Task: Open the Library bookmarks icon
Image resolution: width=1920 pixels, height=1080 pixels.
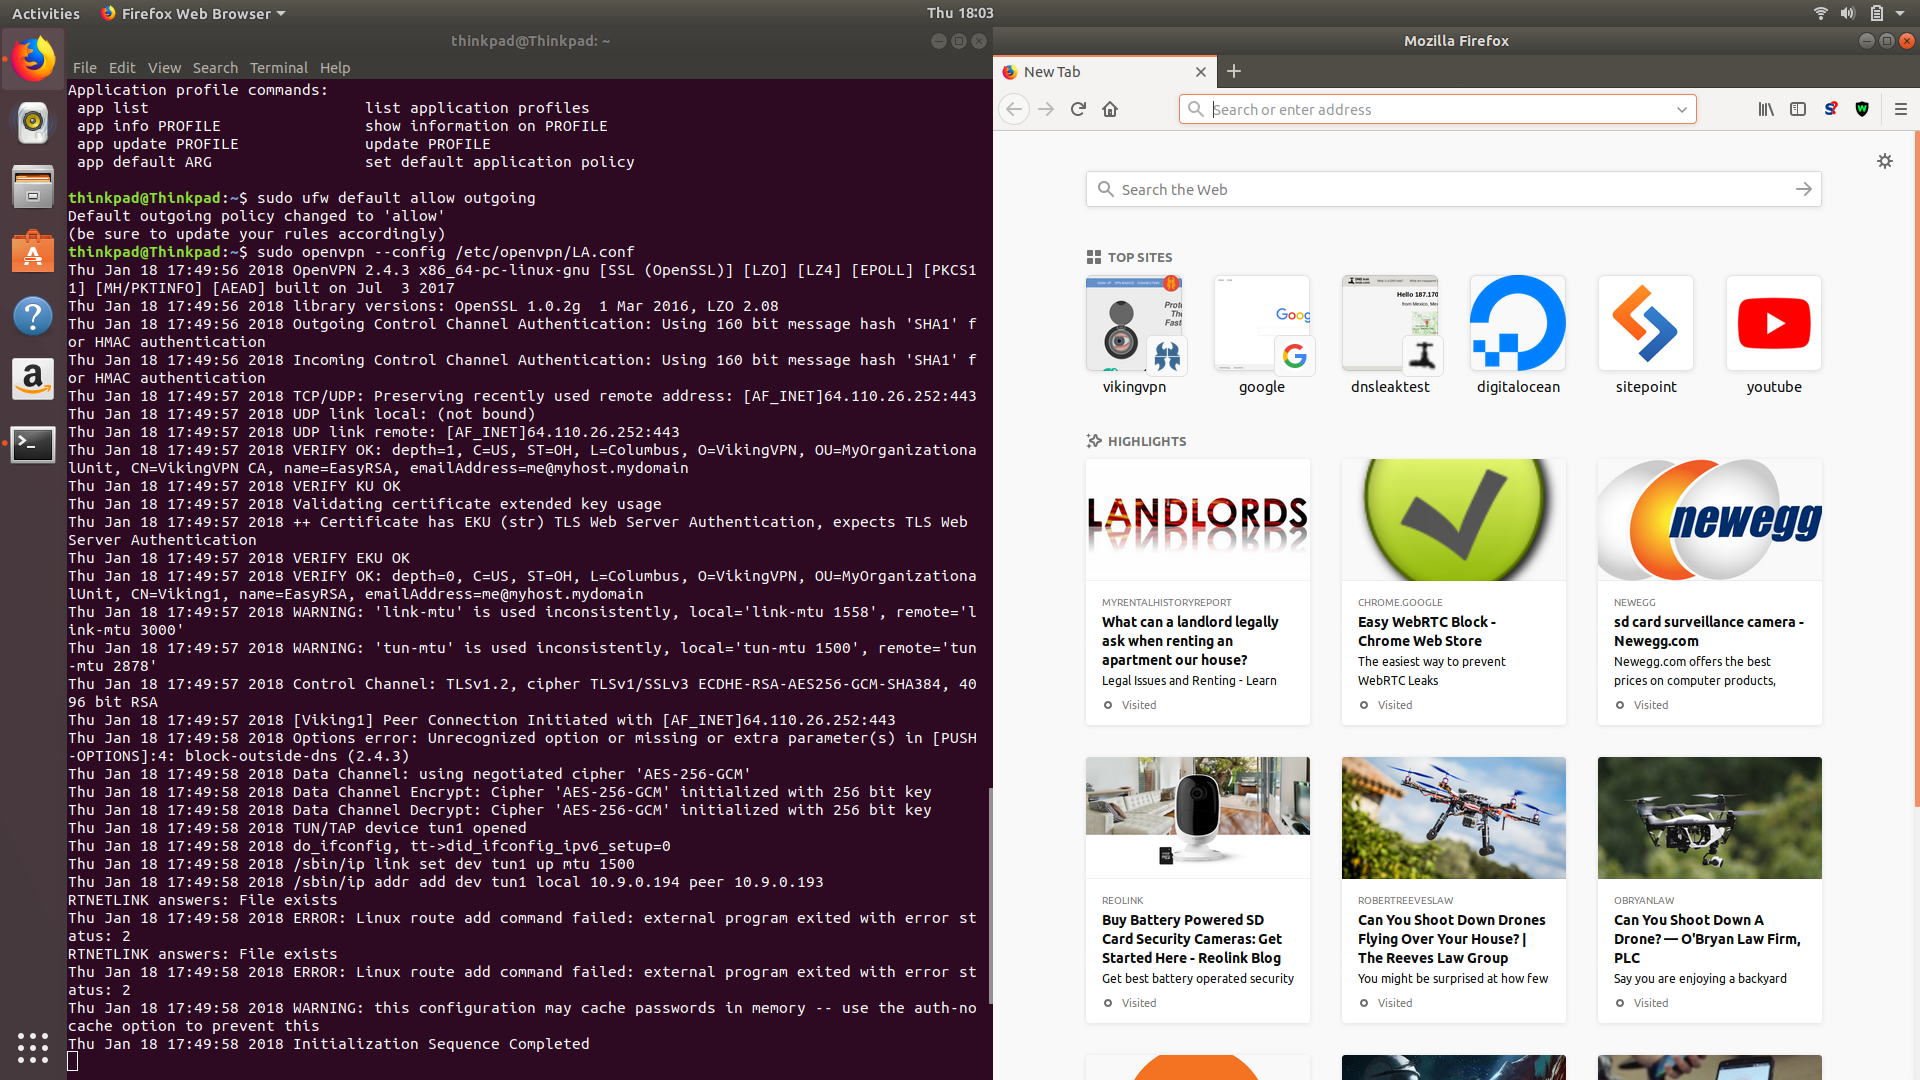Action: pos(1766,109)
